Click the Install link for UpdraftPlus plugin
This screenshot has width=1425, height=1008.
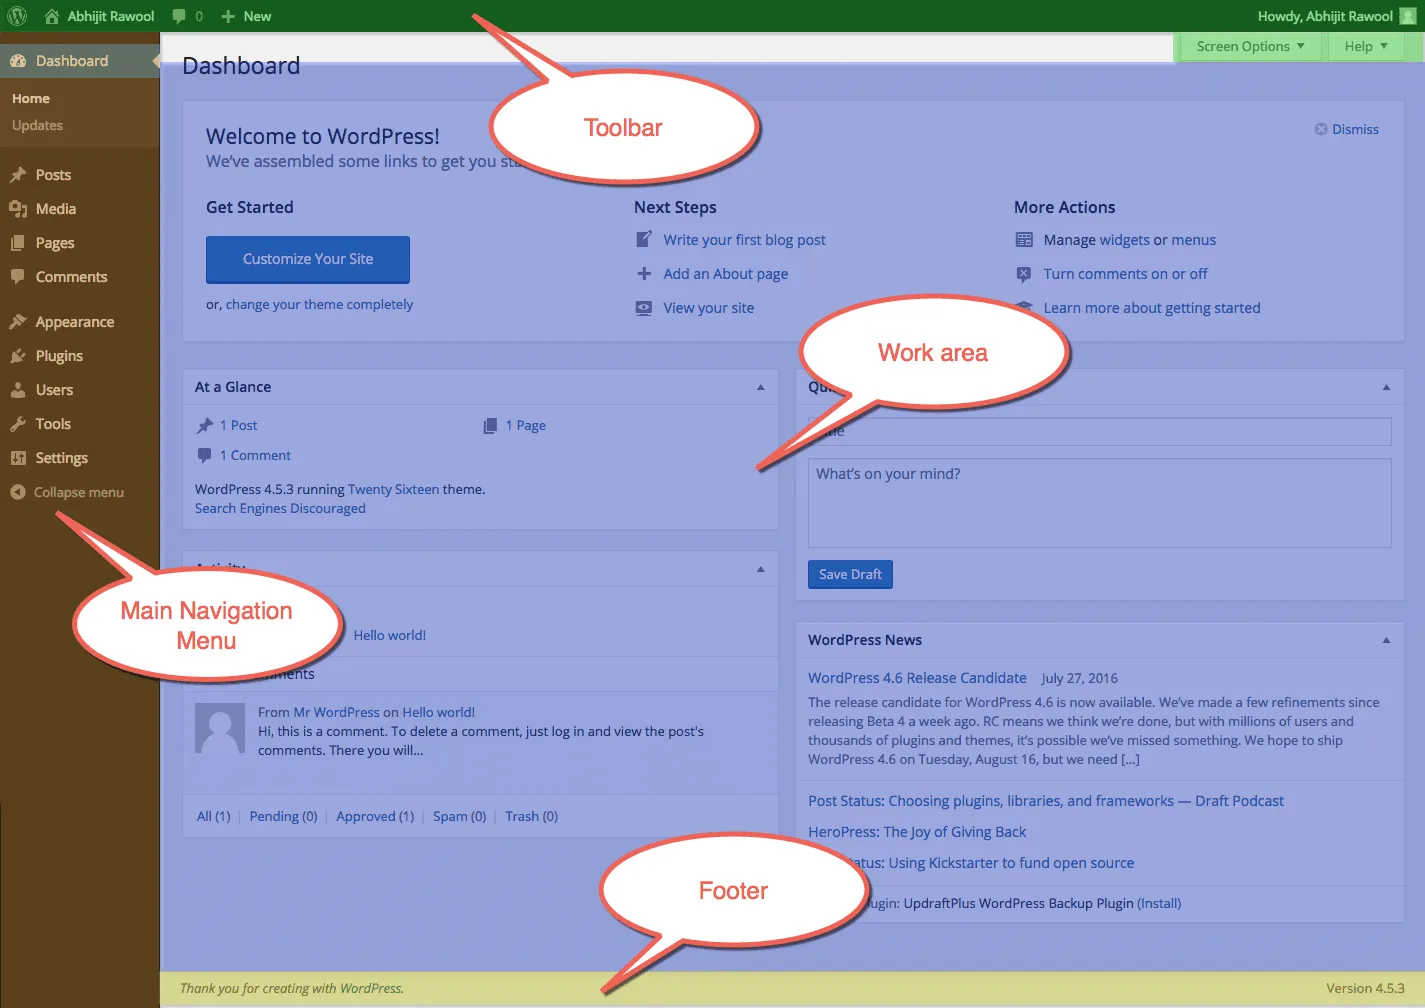point(1159,904)
